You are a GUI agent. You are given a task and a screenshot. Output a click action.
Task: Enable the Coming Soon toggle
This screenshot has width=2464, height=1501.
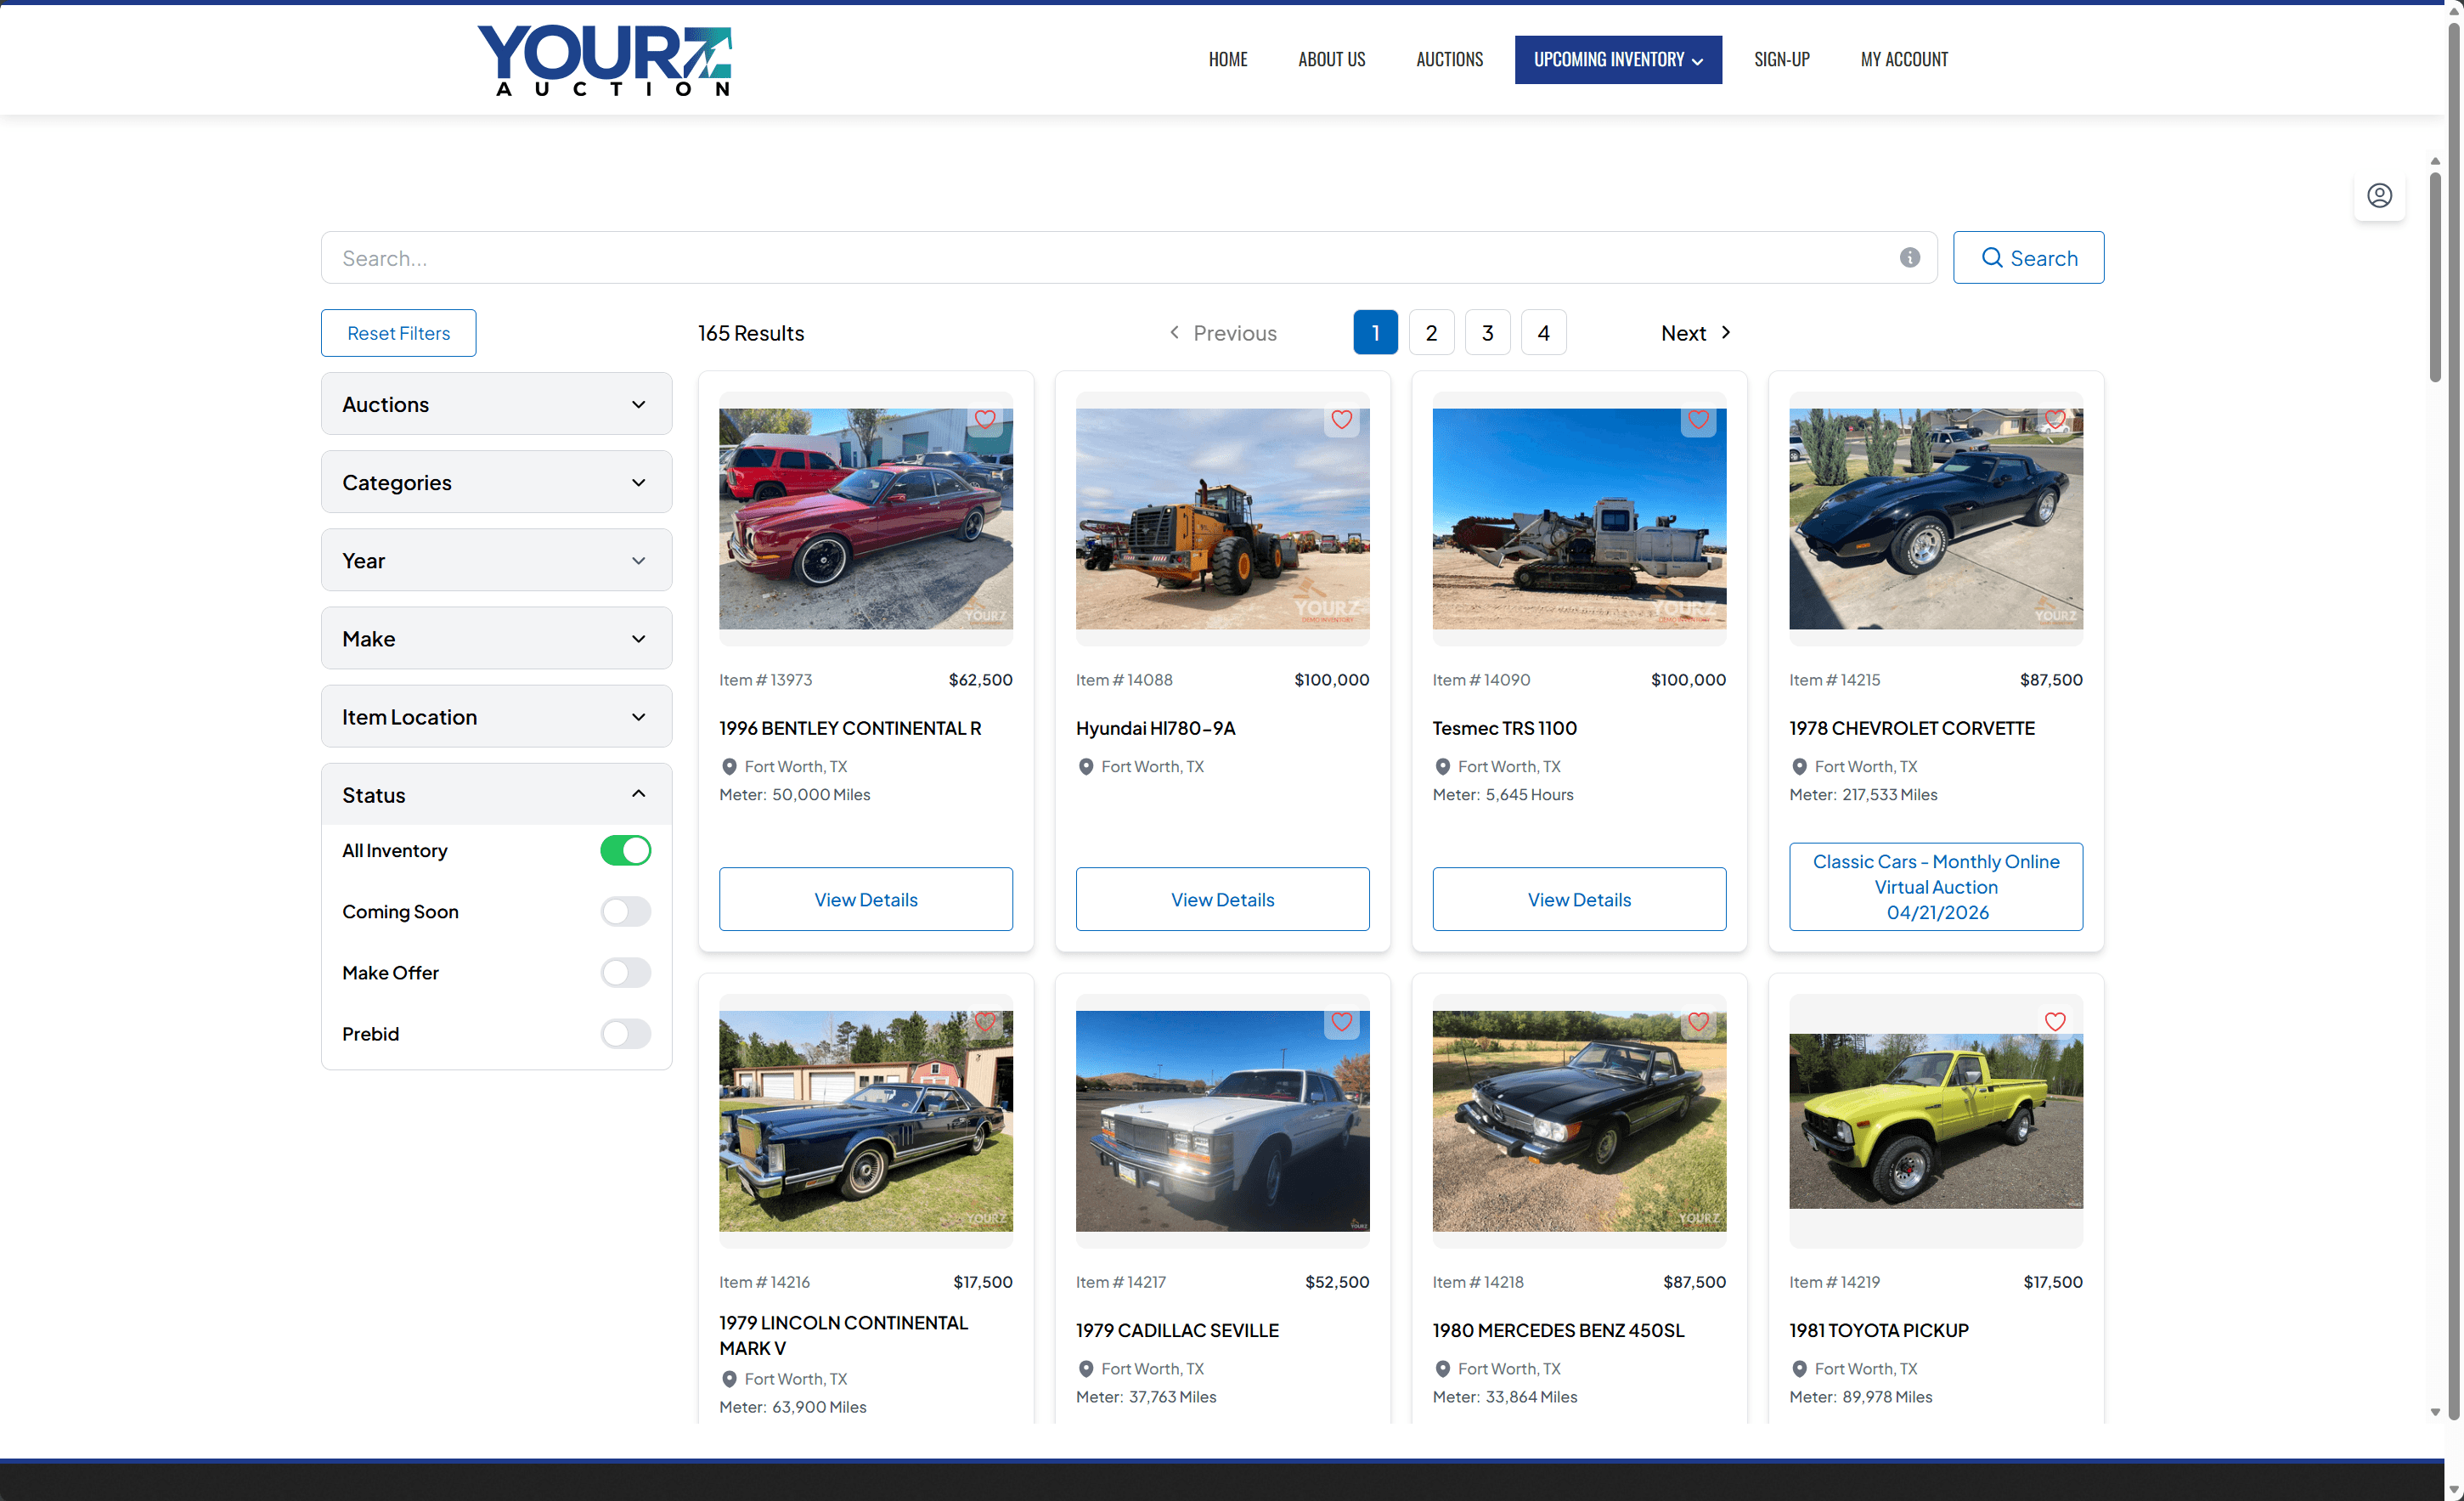coord(625,912)
